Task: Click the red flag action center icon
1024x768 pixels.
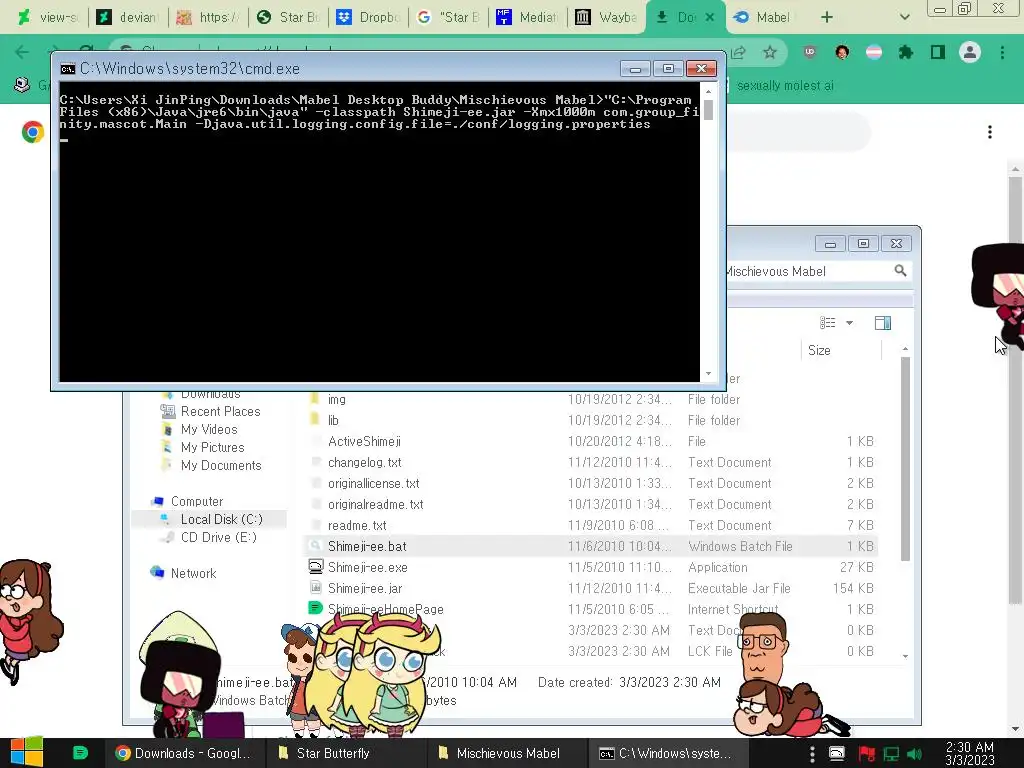Action: coord(867,754)
